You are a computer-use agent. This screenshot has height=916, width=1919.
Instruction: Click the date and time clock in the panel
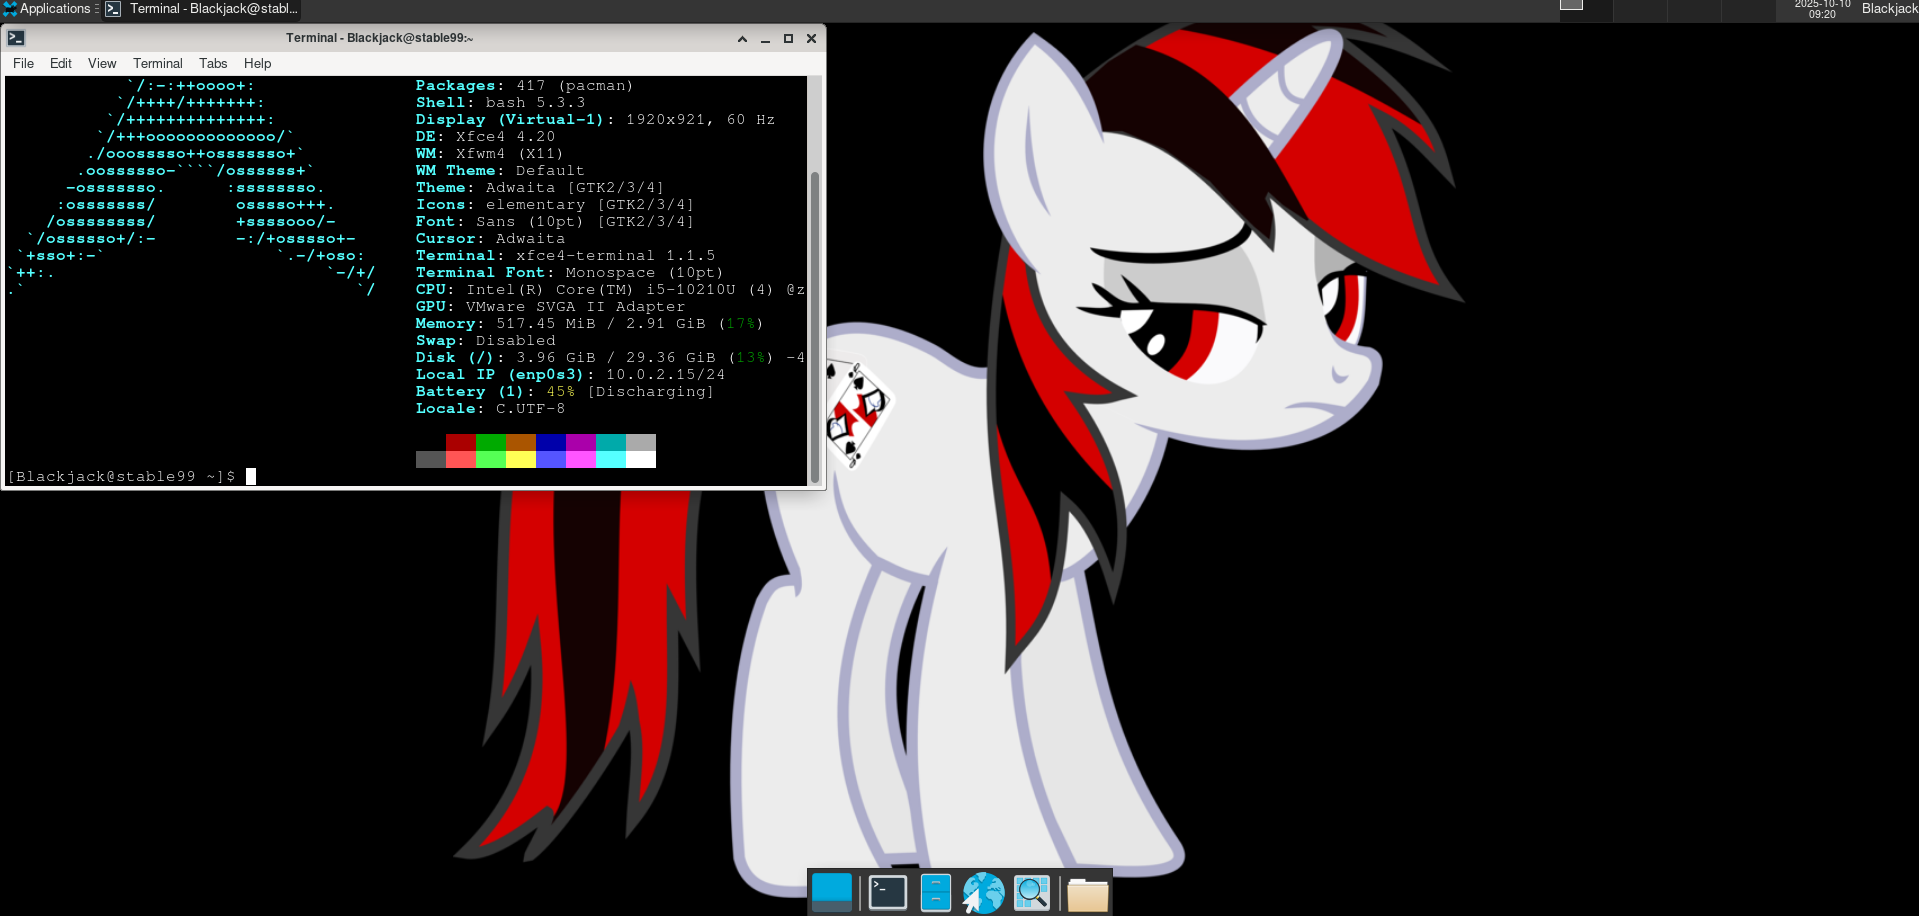[x=1822, y=9]
